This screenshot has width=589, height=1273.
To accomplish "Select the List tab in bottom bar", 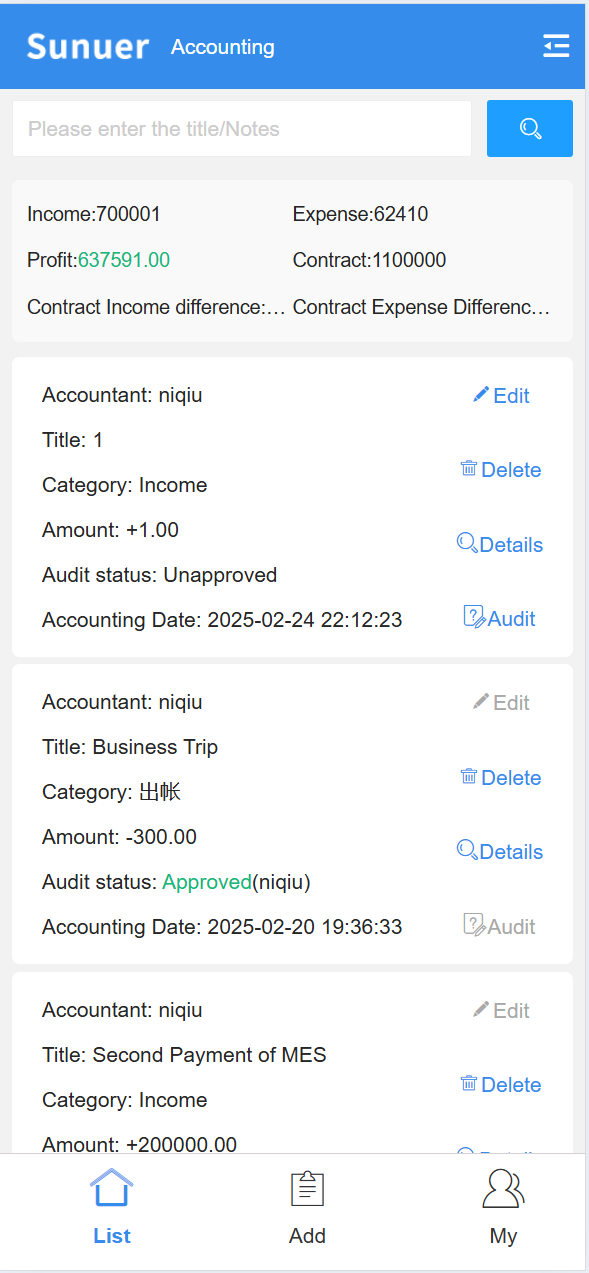I will tap(111, 1209).
